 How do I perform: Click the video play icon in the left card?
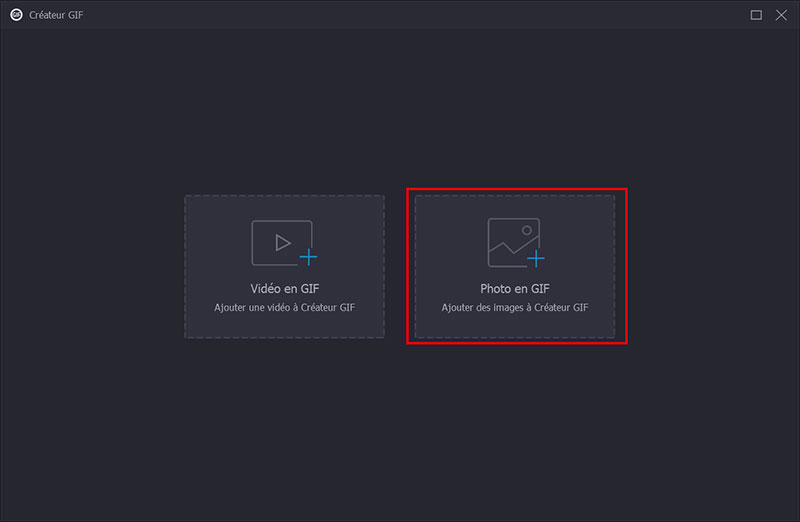pyautogui.click(x=282, y=241)
